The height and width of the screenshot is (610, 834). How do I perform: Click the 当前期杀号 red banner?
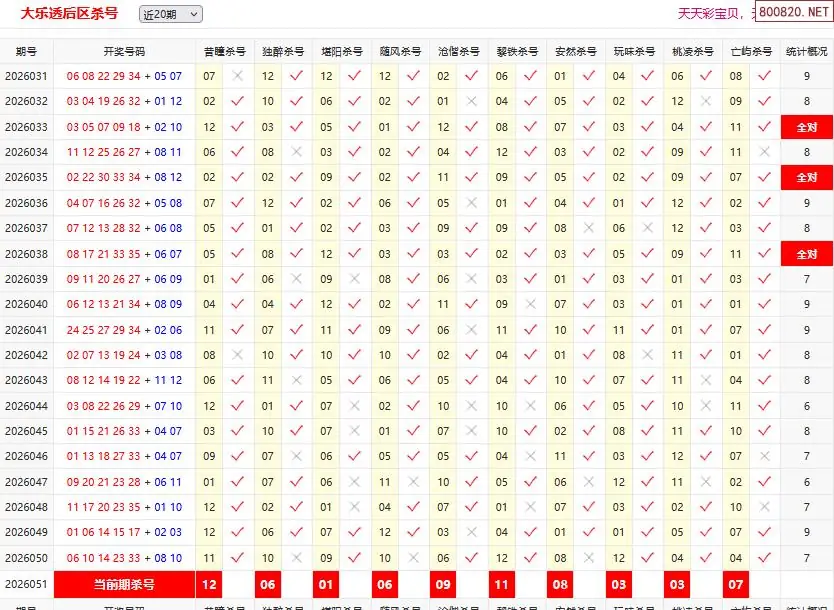pos(124,584)
